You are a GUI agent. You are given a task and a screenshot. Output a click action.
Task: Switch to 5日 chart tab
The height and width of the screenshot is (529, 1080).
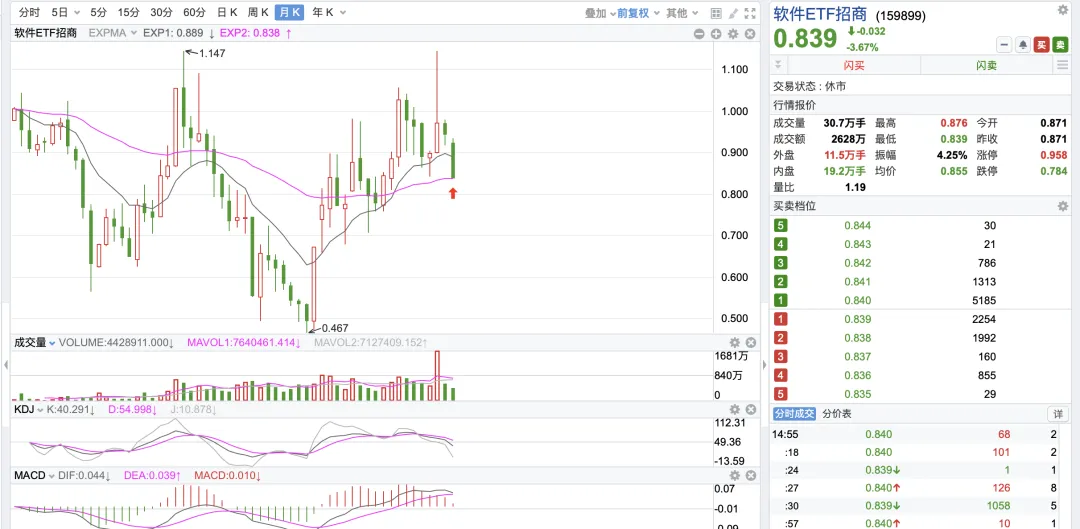tap(59, 12)
